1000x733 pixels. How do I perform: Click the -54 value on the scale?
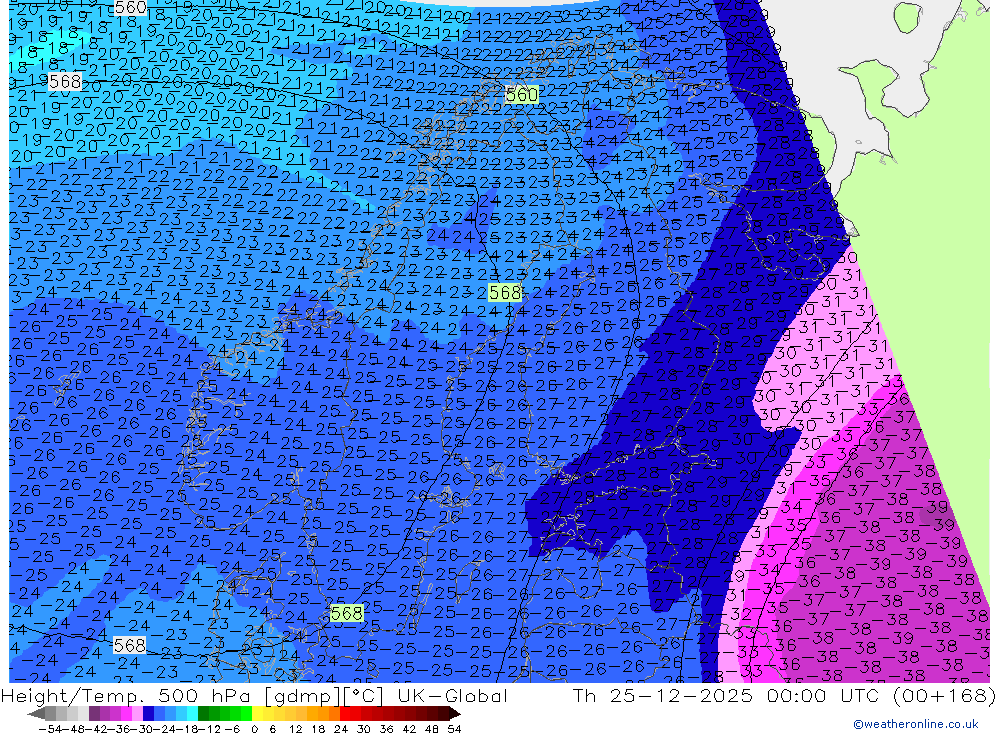(50, 729)
